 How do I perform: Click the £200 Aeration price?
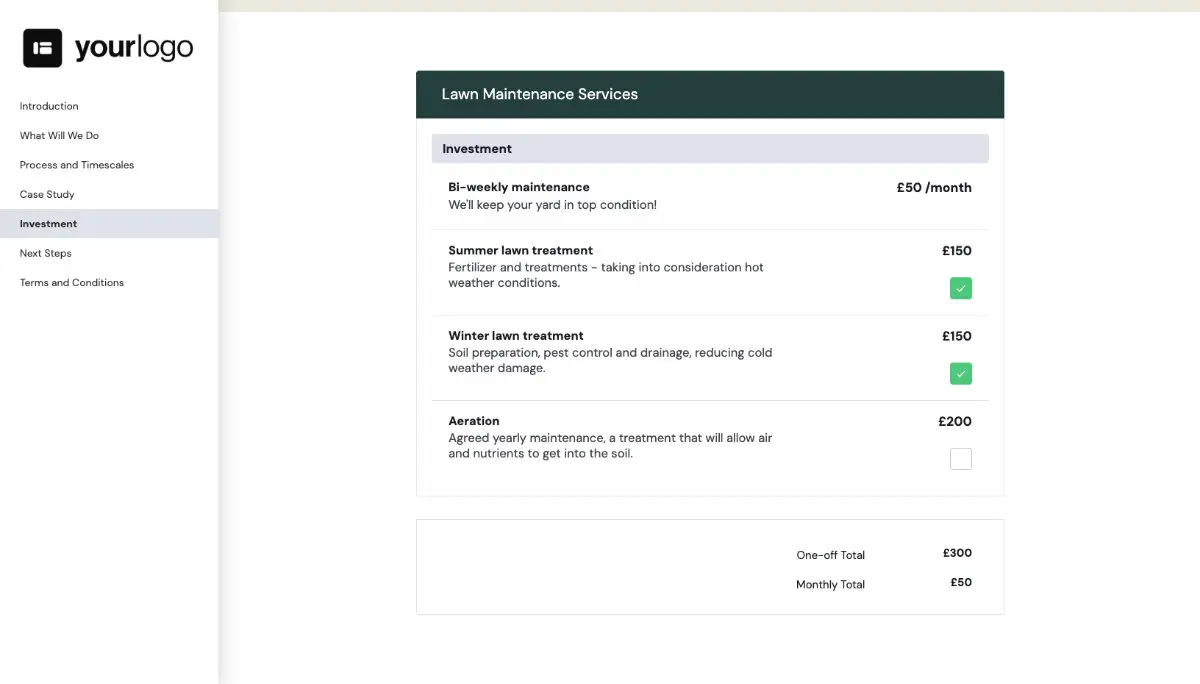click(x=956, y=421)
